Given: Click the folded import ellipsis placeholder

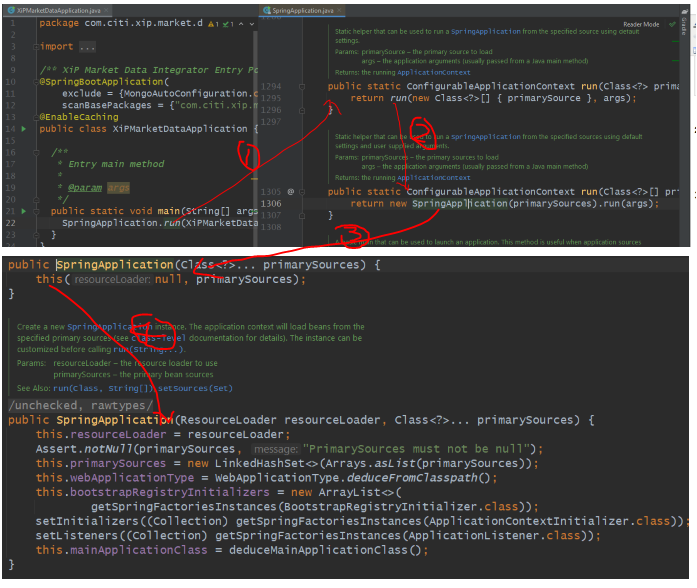Looking at the screenshot, I should (x=87, y=47).
